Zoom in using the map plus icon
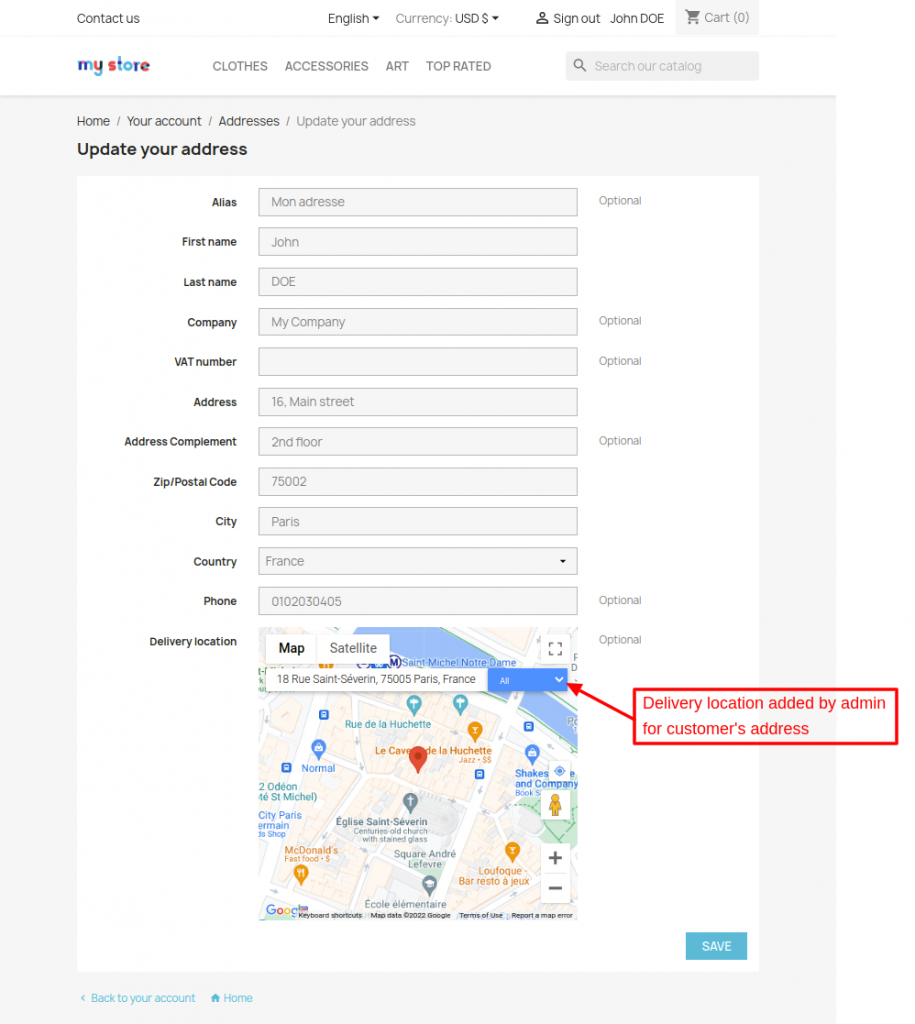The height and width of the screenshot is (1024, 915). tap(555, 857)
